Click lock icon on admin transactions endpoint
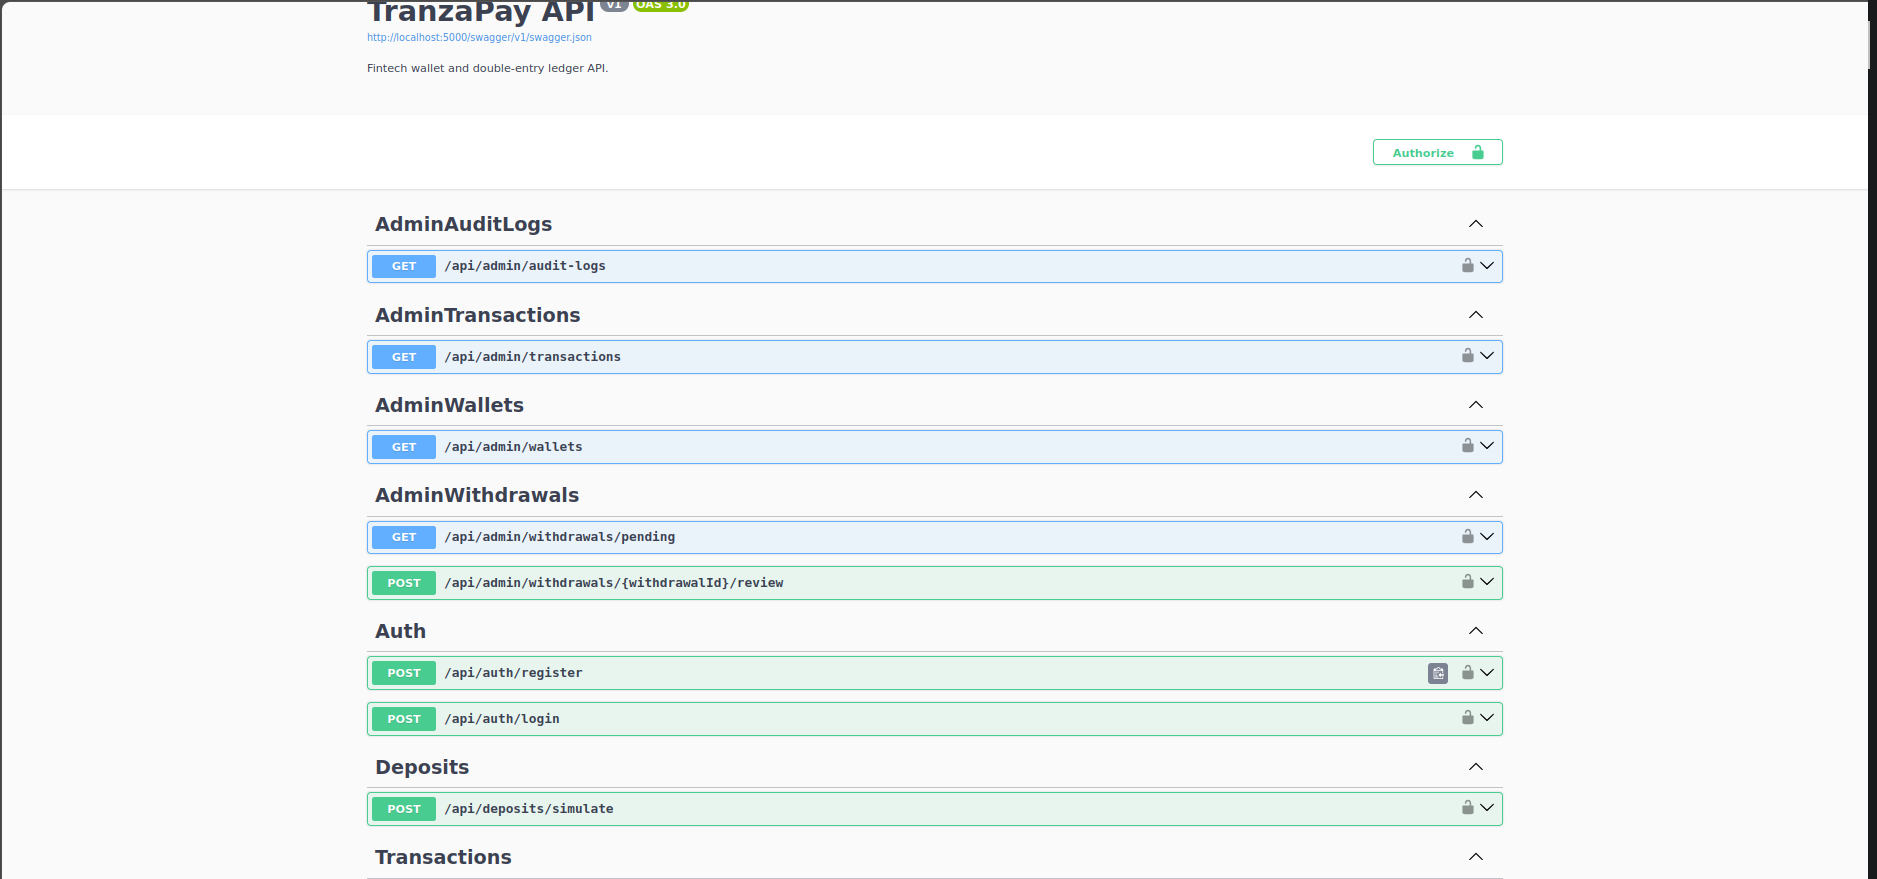Image resolution: width=1877 pixels, height=879 pixels. pos(1467,356)
